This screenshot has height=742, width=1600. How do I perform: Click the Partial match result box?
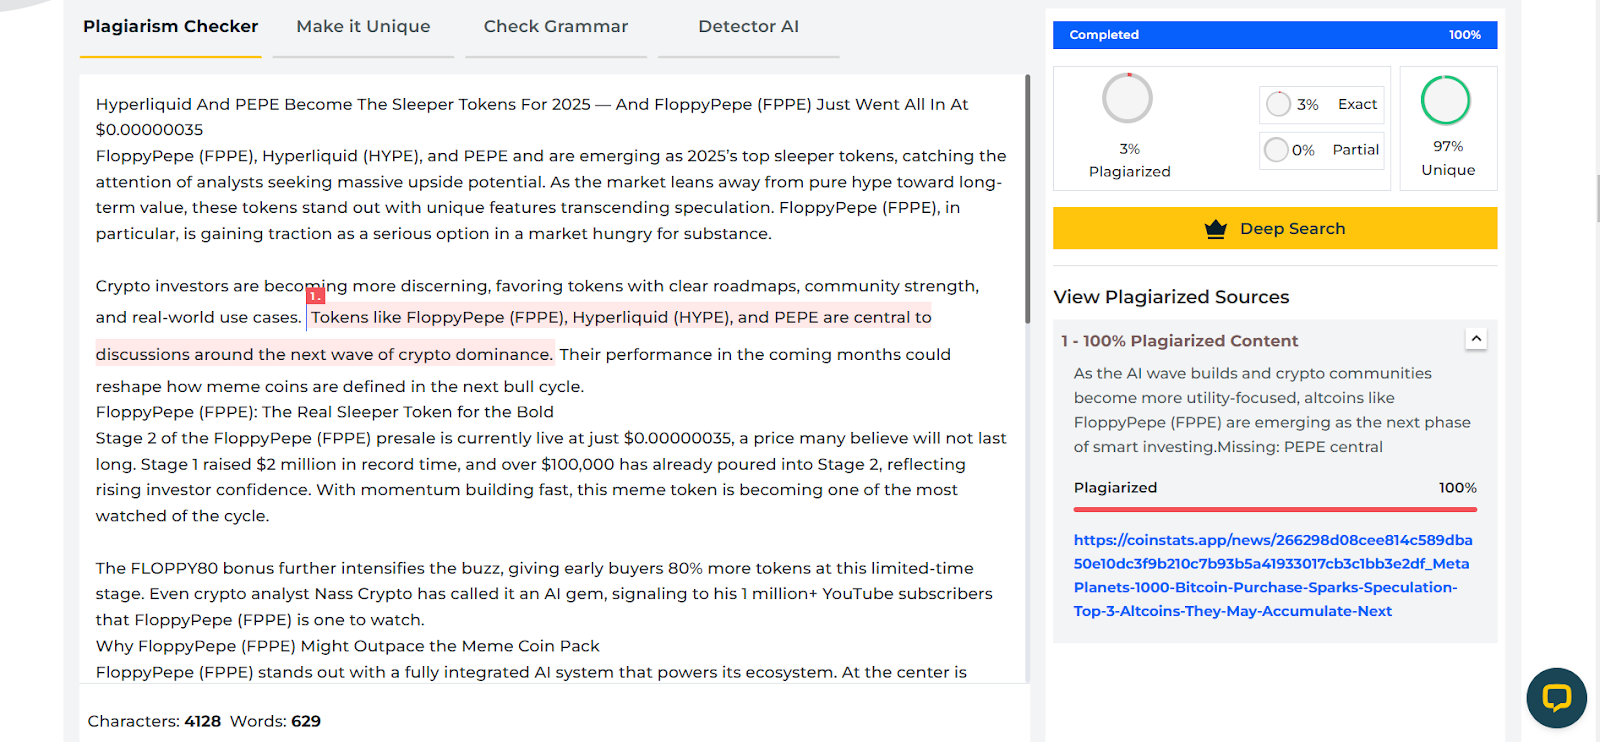[1322, 150]
